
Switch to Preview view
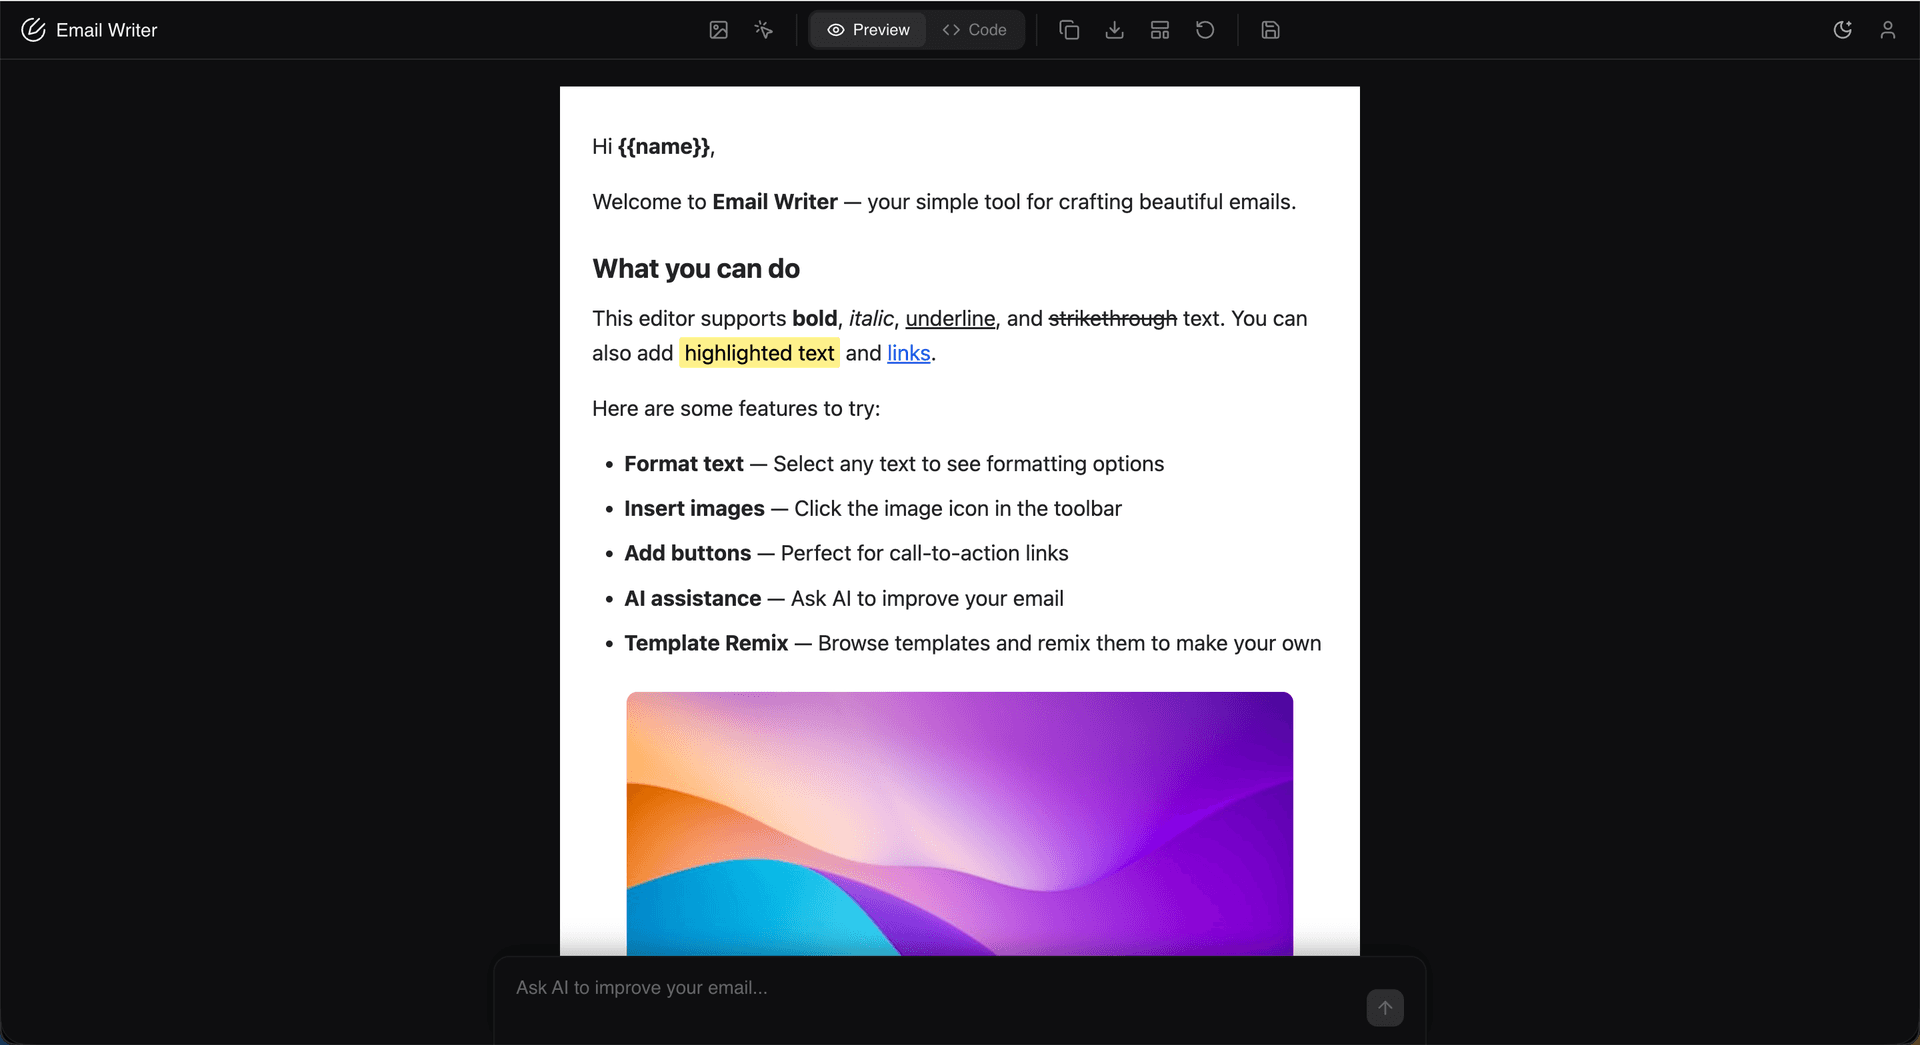[867, 30]
